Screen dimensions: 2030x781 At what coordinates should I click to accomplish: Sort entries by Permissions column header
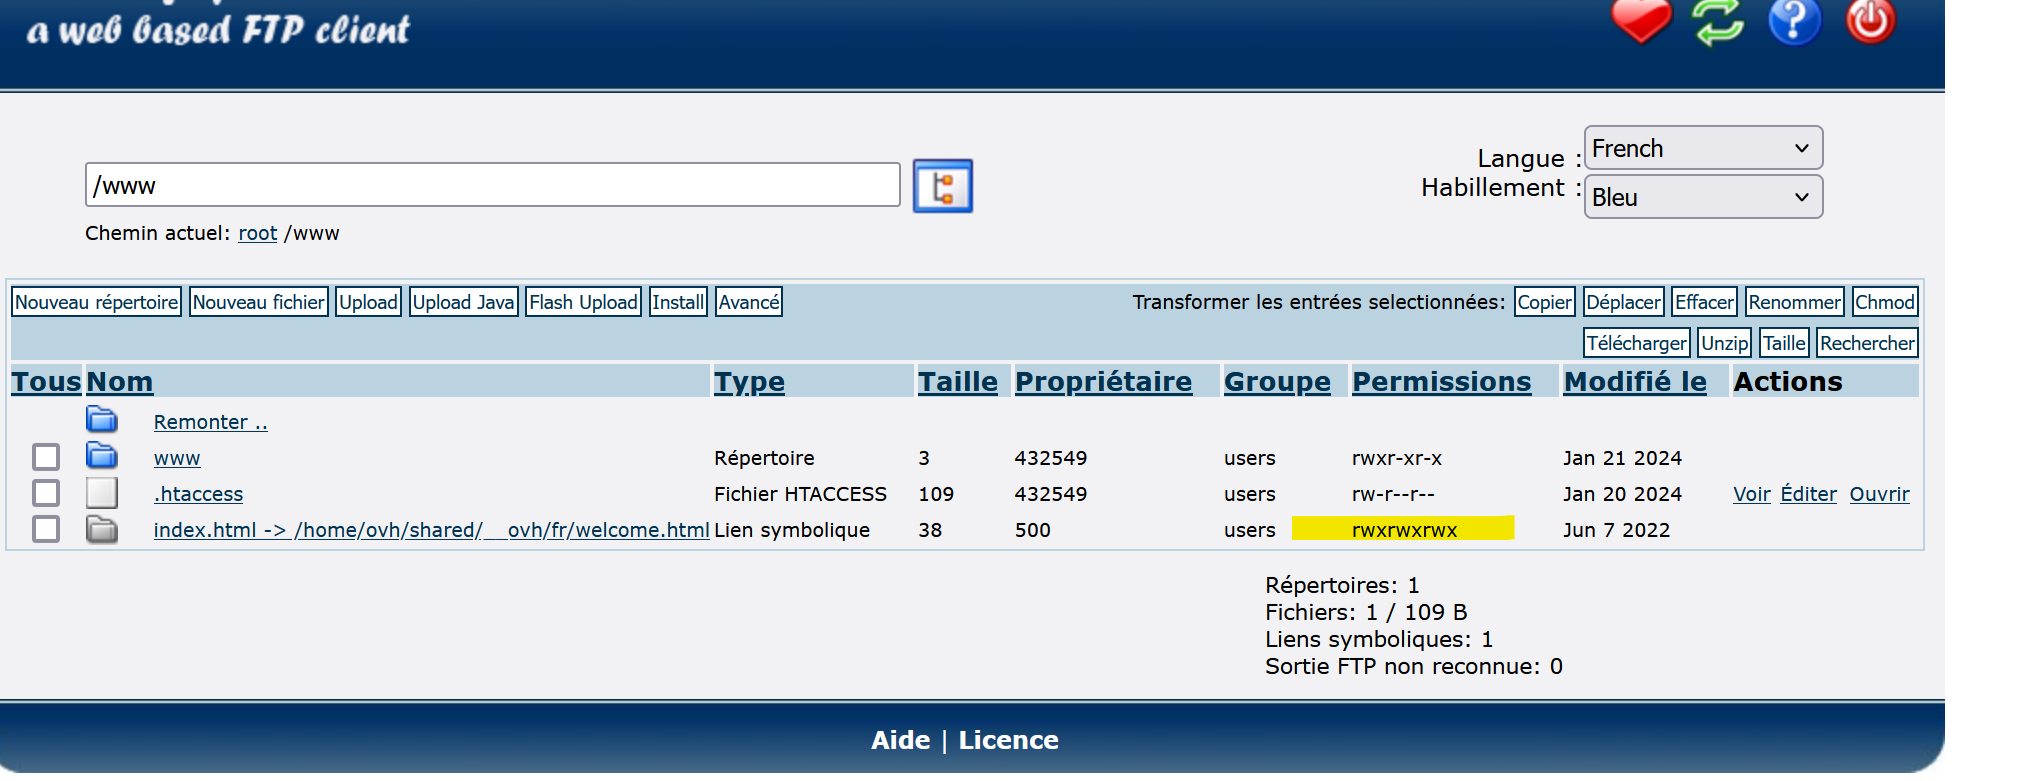1441,382
